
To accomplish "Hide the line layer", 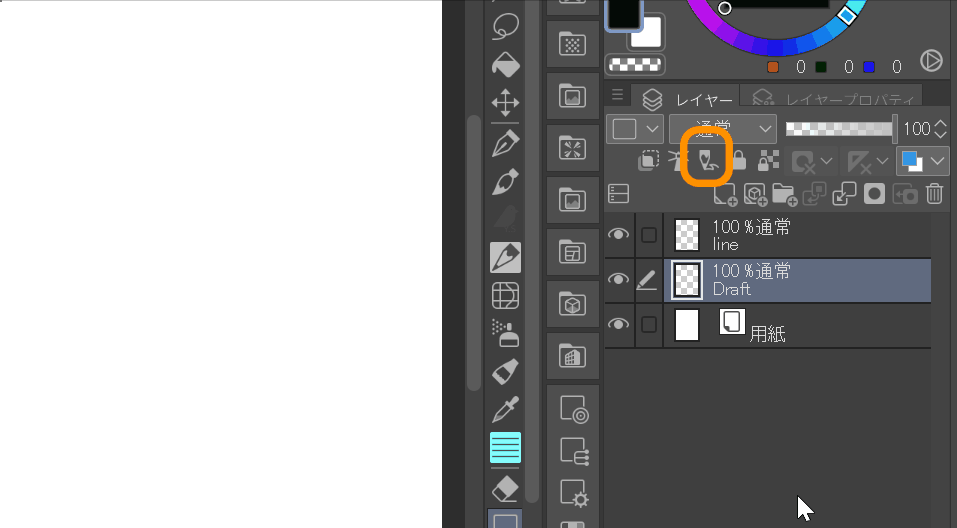I will click(x=618, y=234).
